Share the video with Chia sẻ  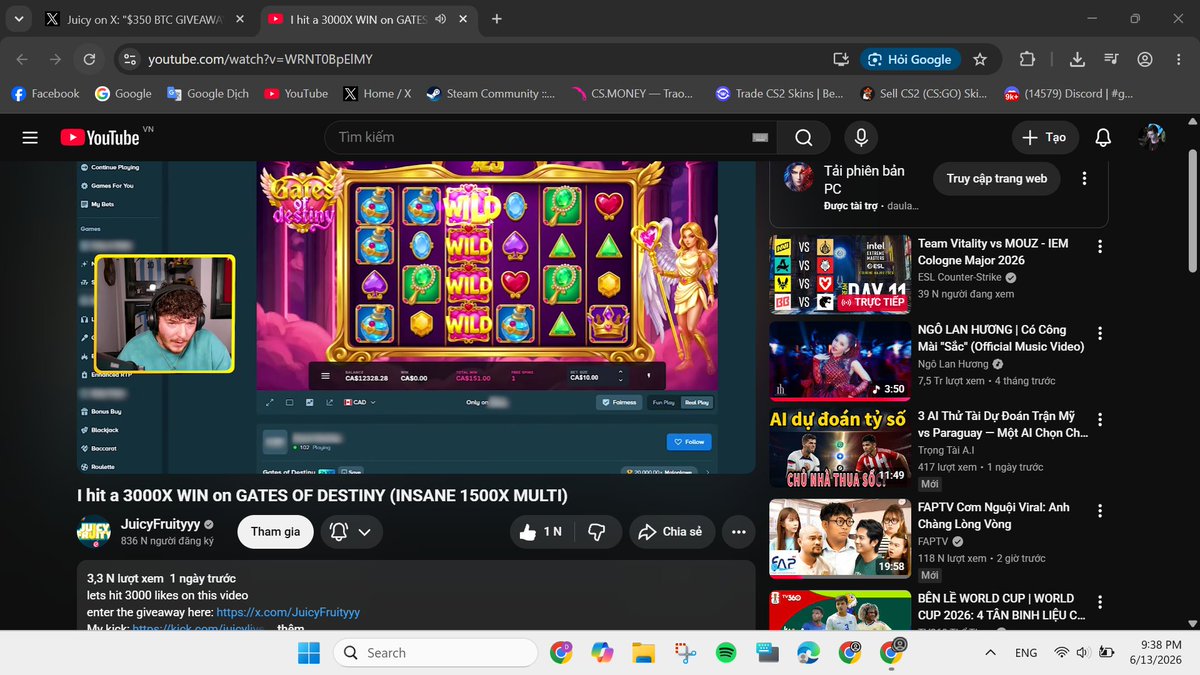671,532
